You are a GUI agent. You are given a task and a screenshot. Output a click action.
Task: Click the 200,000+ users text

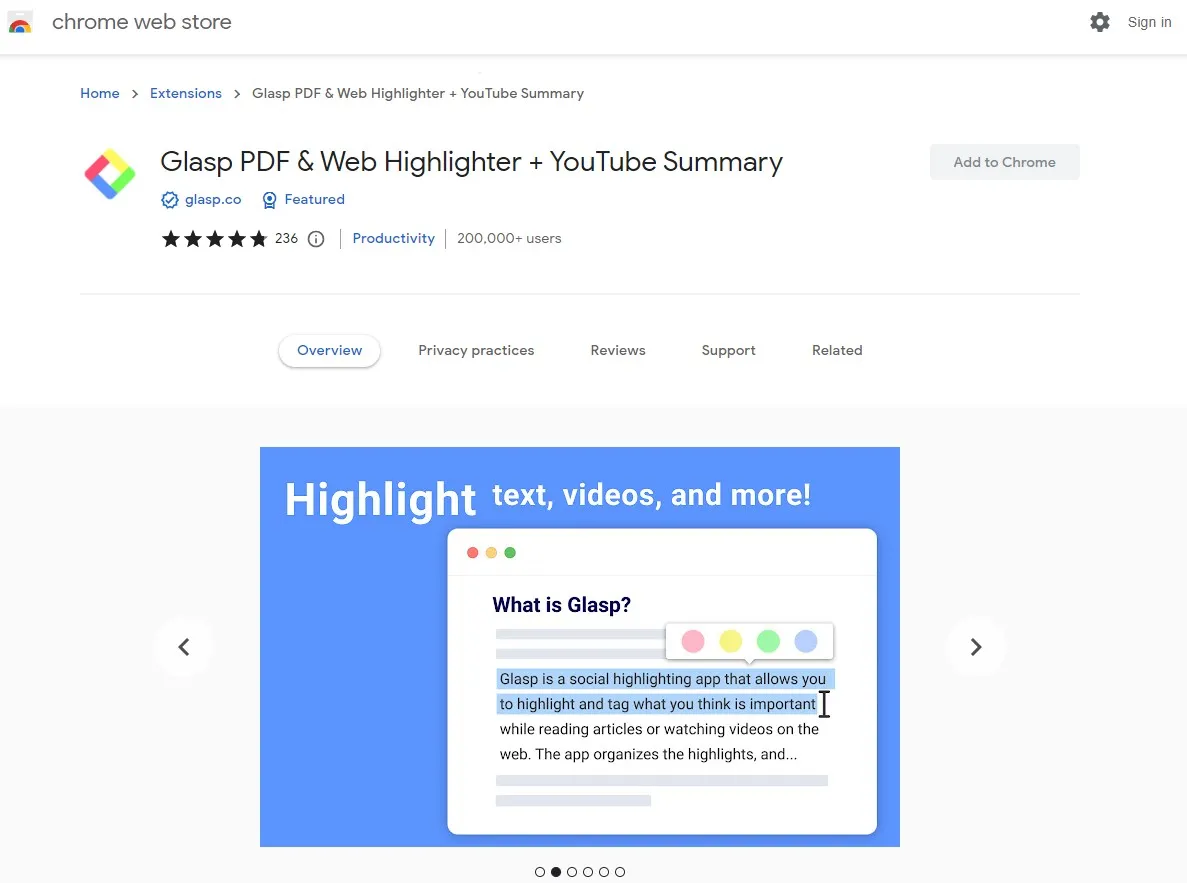pos(509,239)
